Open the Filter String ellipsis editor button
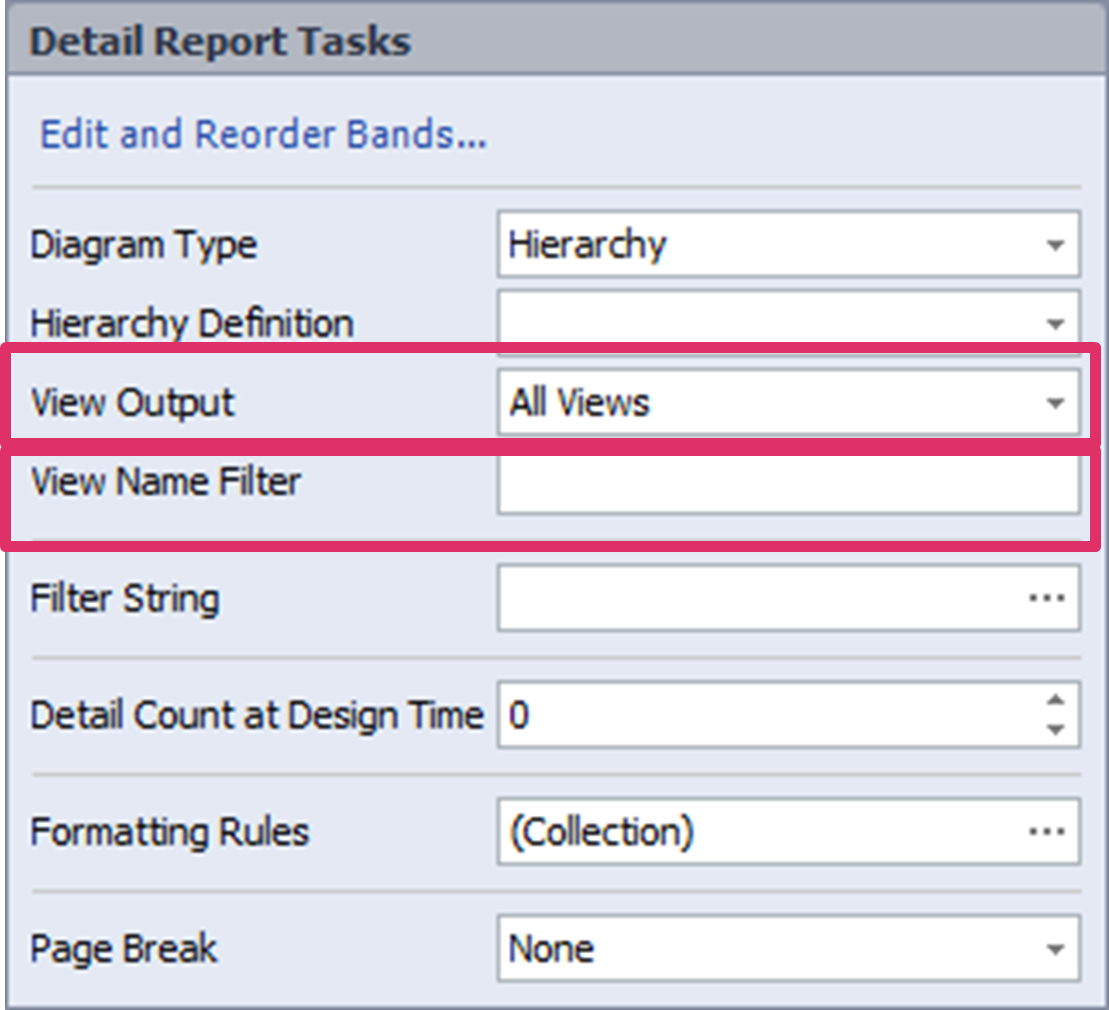Screen dimensions: 1109x1010 pyautogui.click(x=1046, y=598)
